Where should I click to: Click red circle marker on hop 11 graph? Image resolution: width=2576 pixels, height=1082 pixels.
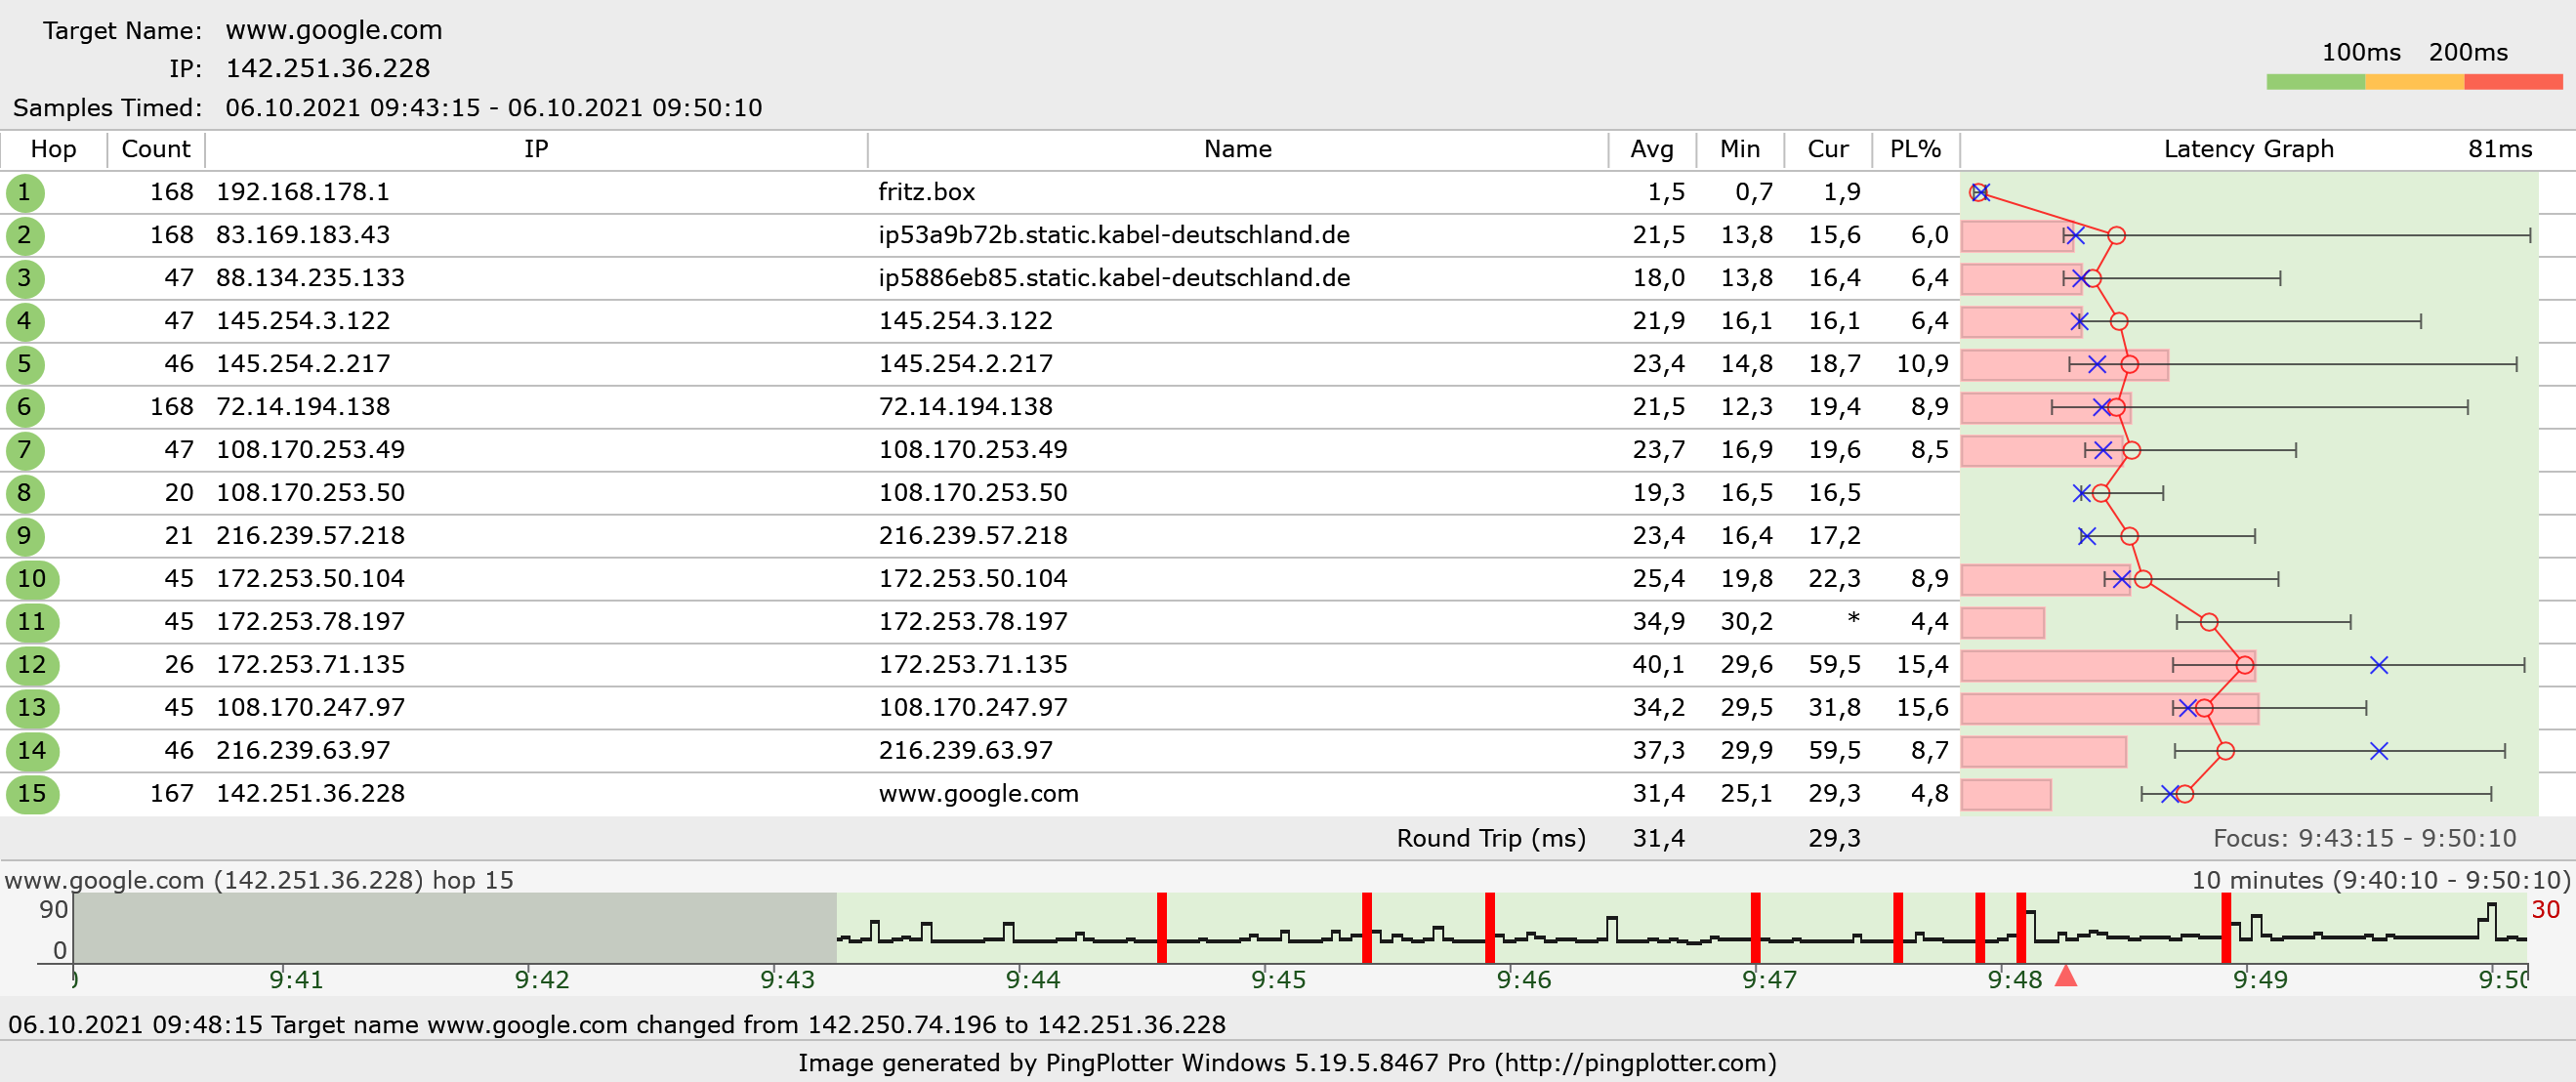click(x=2209, y=622)
